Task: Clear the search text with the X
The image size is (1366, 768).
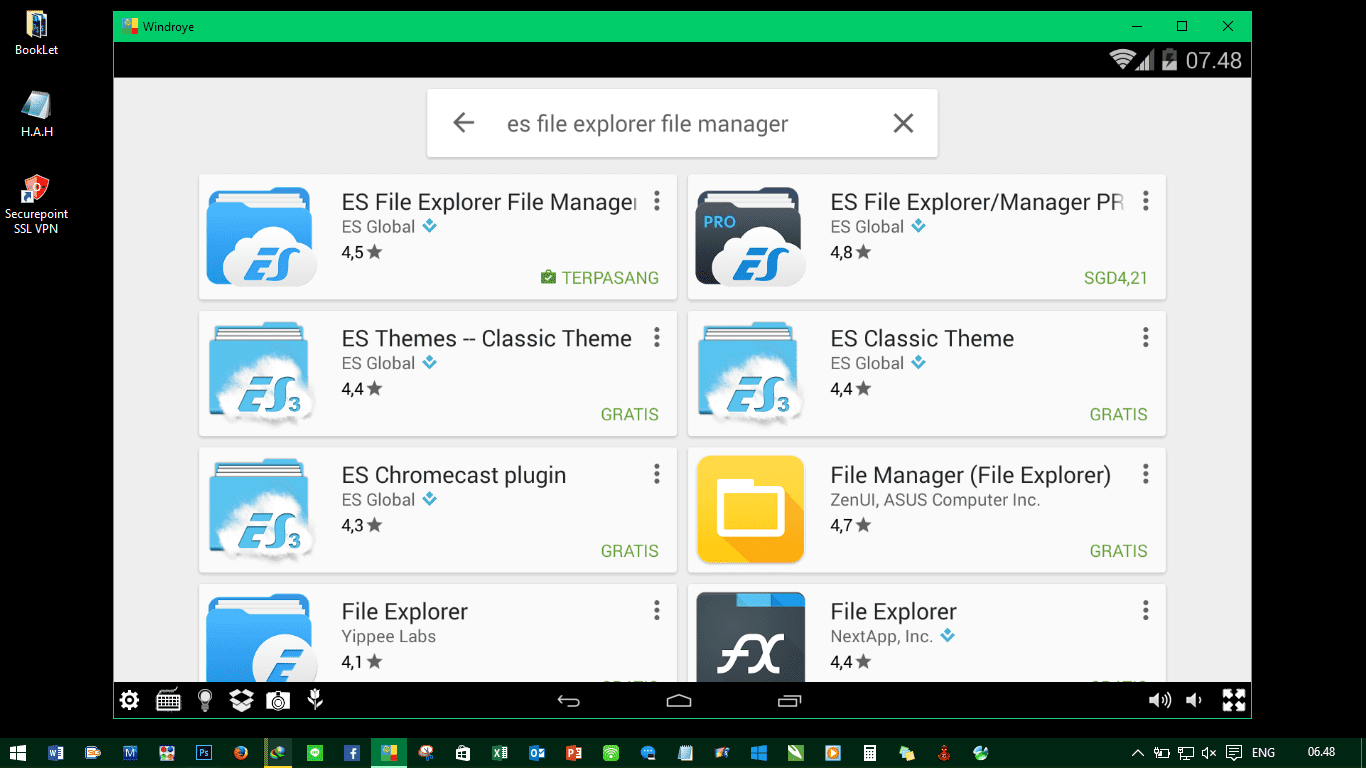Action: point(903,123)
